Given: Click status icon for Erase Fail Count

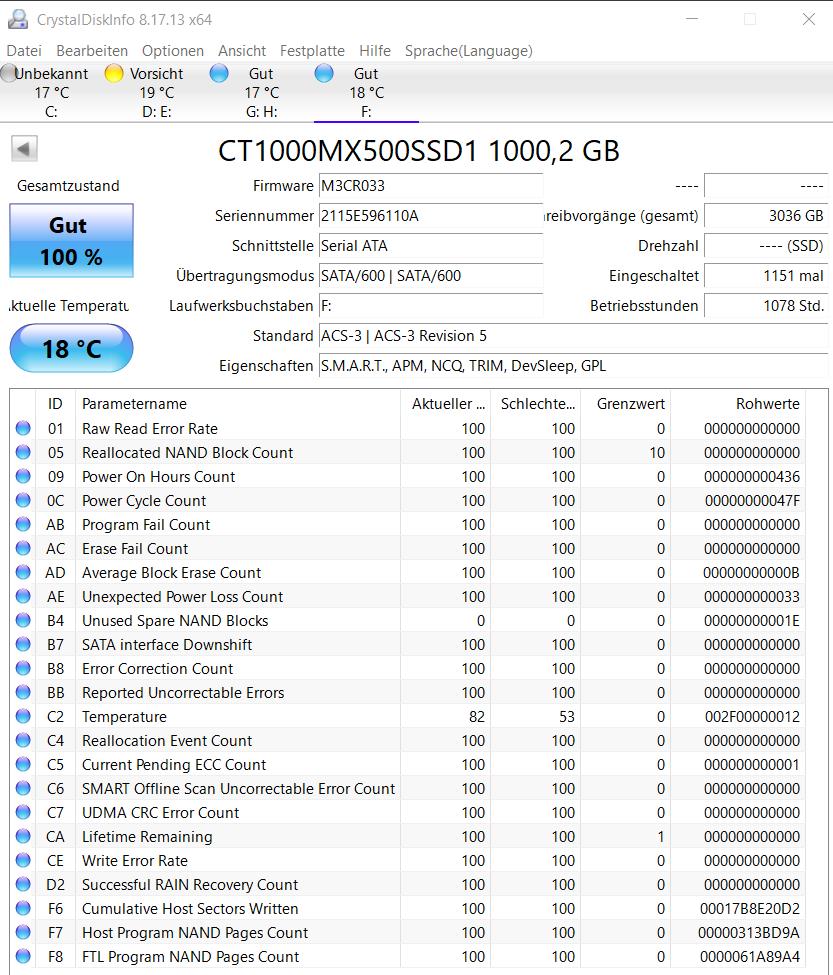Looking at the screenshot, I should (x=23, y=548).
